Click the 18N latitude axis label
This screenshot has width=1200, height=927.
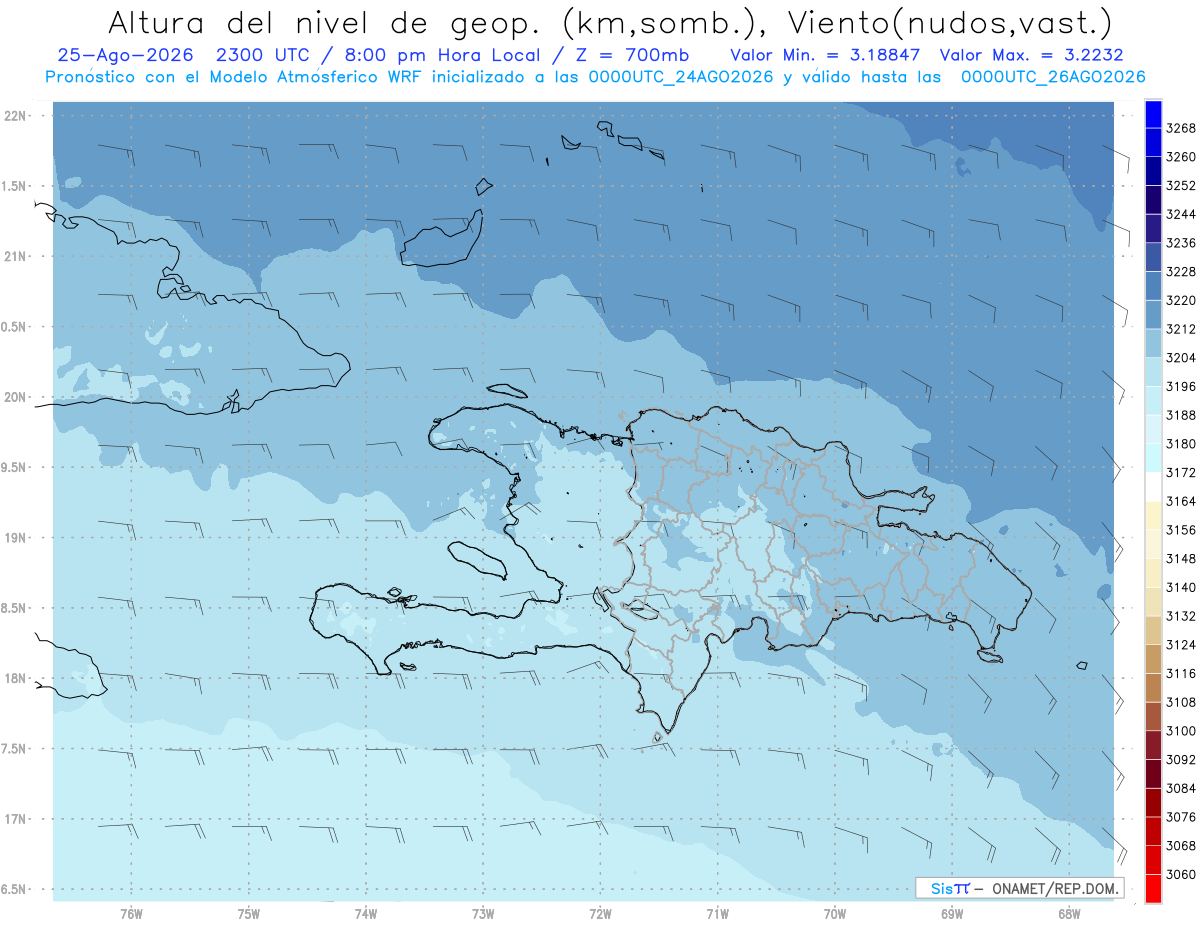[x=16, y=678]
